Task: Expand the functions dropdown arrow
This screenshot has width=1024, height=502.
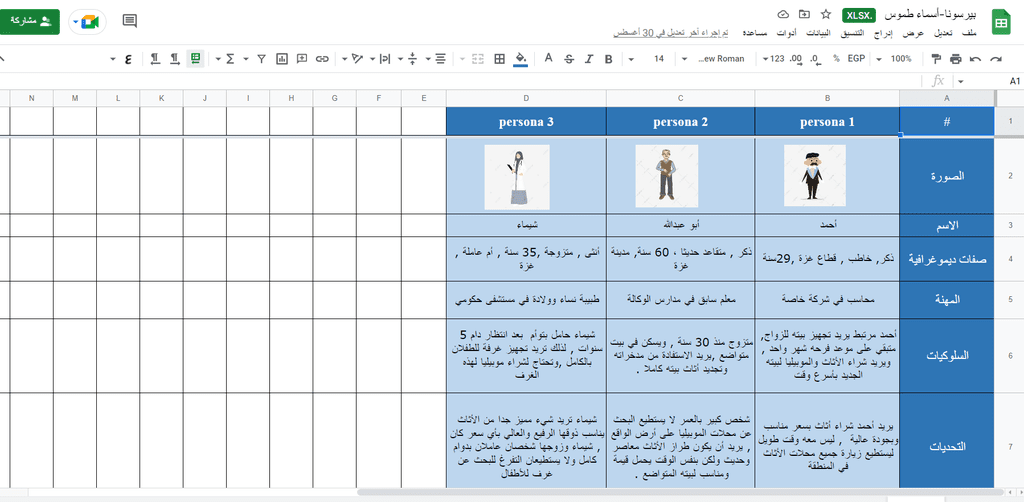Action: [x=217, y=59]
